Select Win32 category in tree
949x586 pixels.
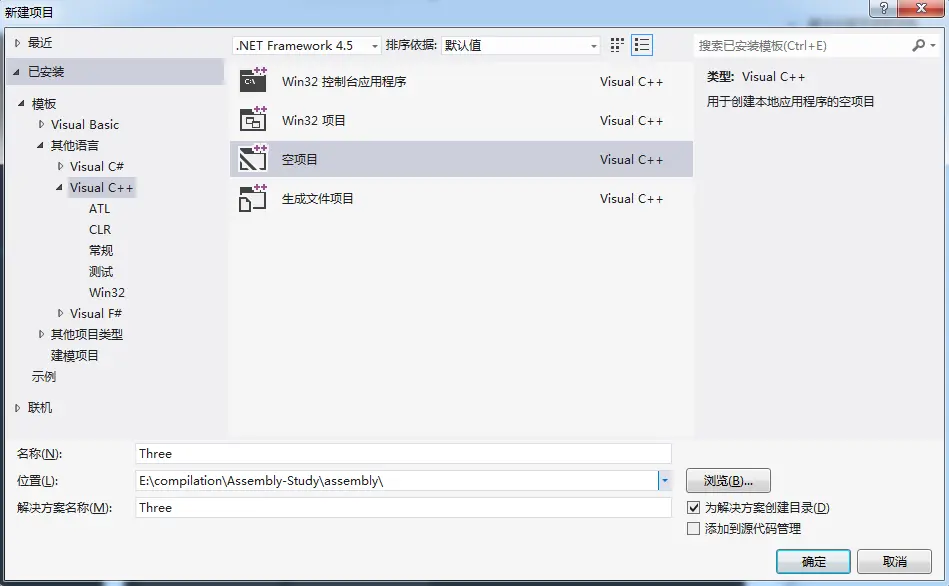(x=107, y=292)
